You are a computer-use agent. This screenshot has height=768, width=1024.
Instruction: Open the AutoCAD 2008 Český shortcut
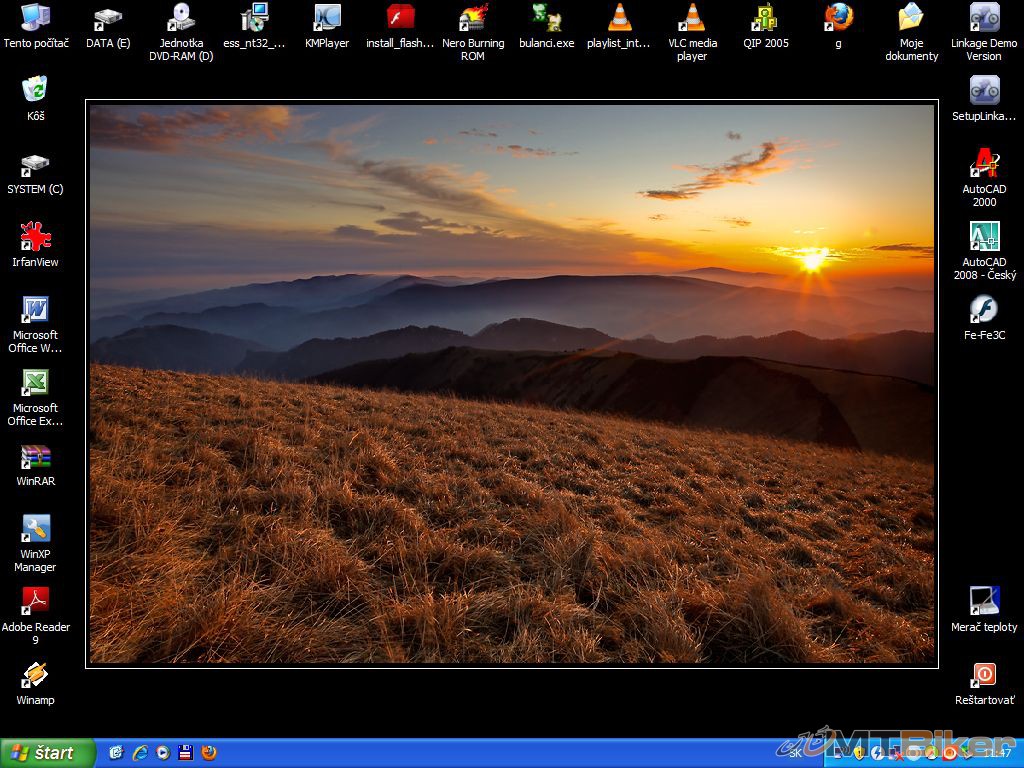pyautogui.click(x=984, y=237)
